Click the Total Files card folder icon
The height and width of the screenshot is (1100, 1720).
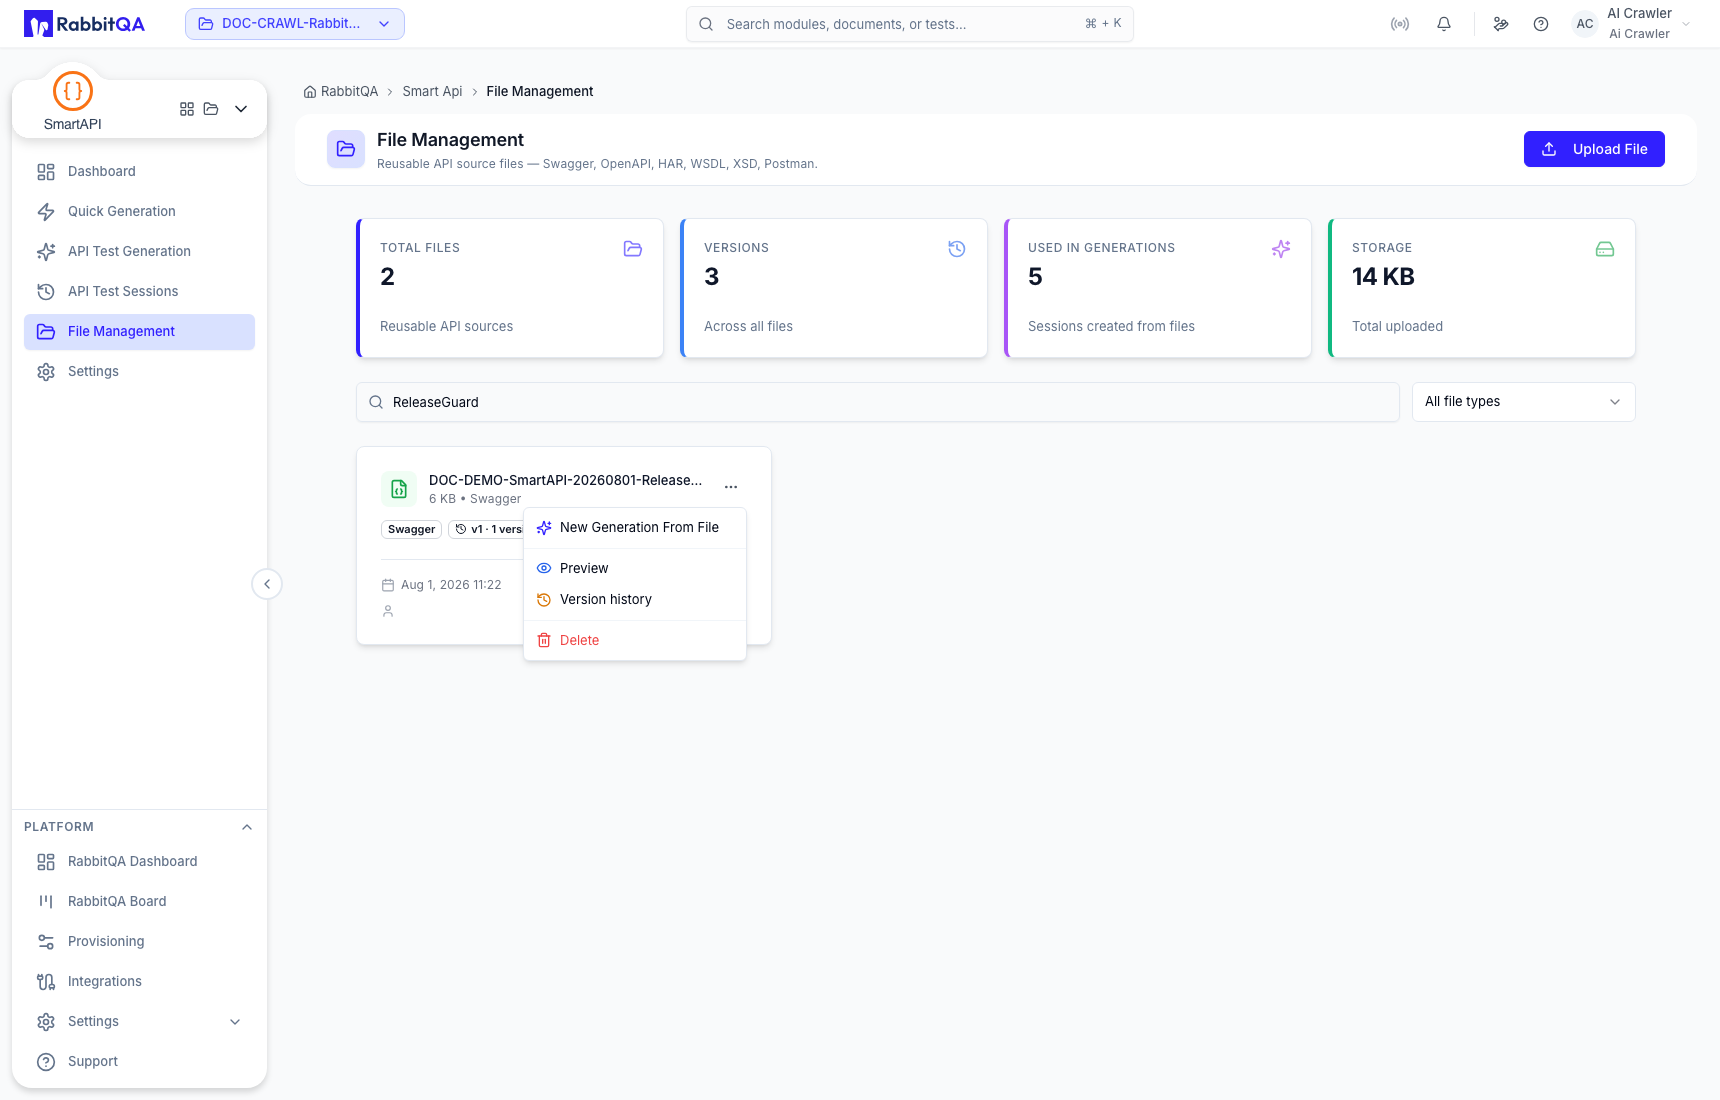tap(633, 249)
